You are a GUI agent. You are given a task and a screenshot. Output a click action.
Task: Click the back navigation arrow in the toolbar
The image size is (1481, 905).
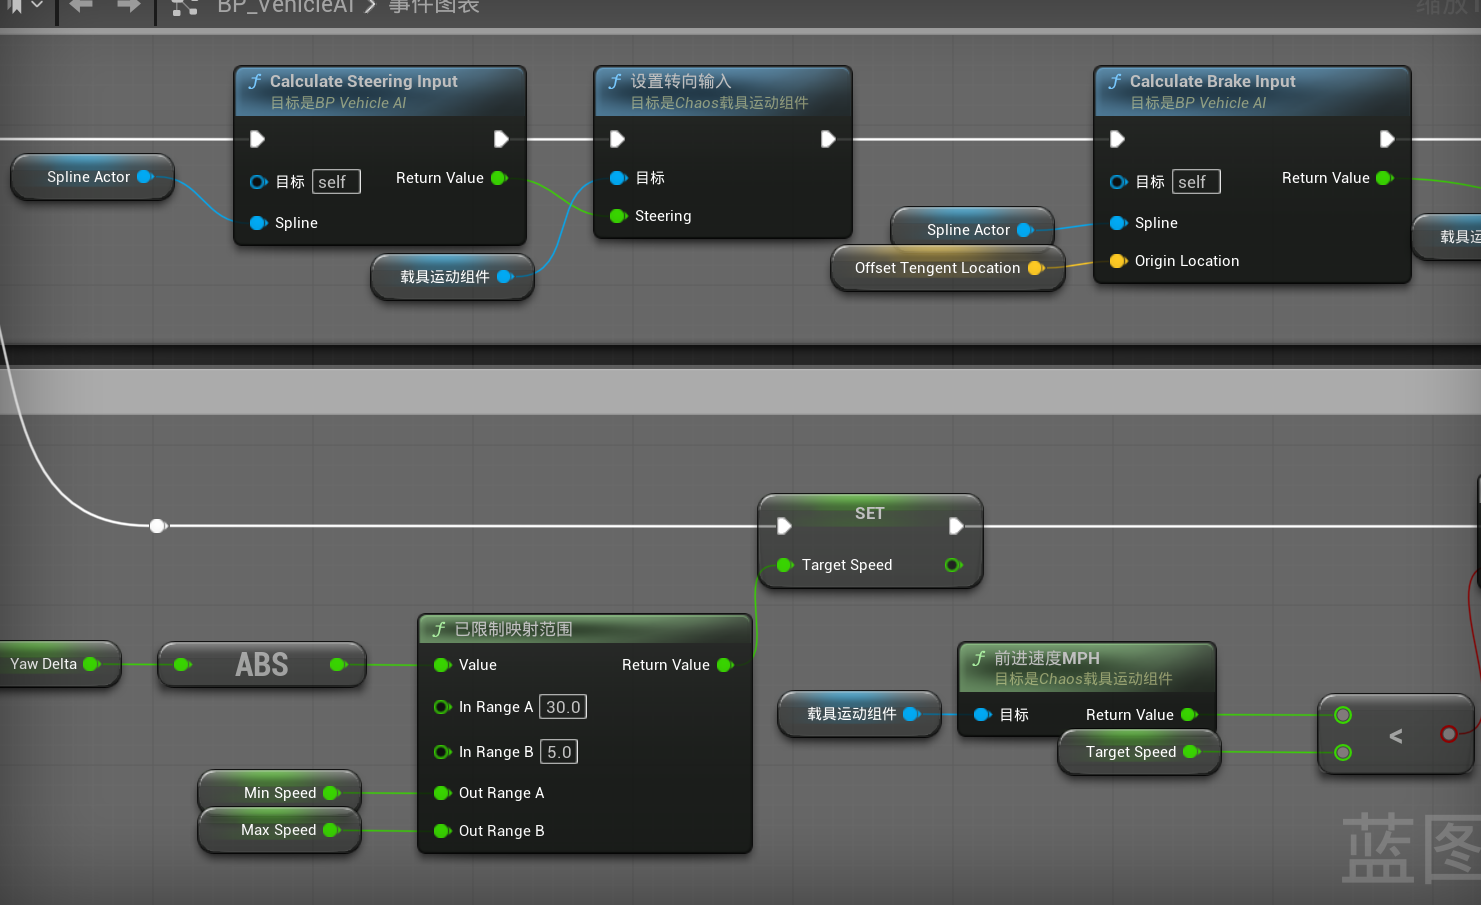click(81, 6)
